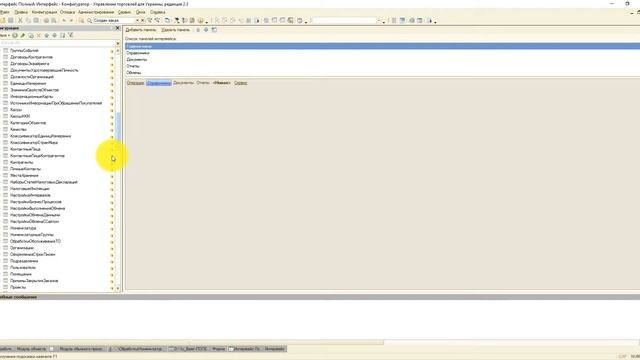
Task: Click highlighted Справочники item in menu editor
Action: [159, 83]
